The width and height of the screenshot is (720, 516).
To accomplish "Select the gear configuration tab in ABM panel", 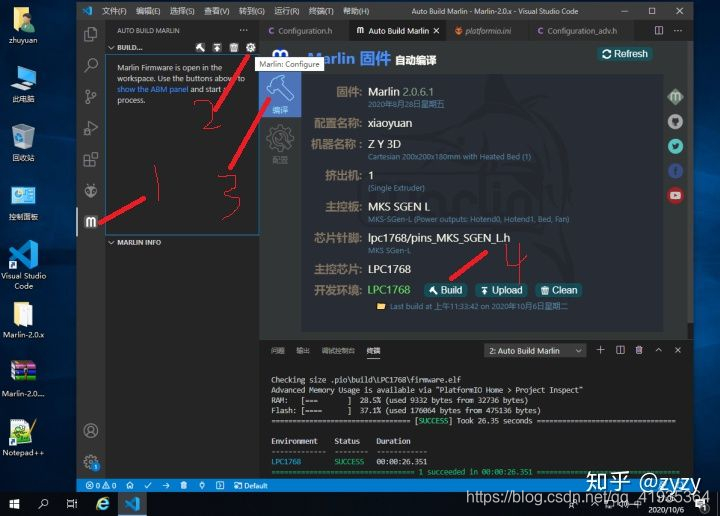I will click(280, 144).
